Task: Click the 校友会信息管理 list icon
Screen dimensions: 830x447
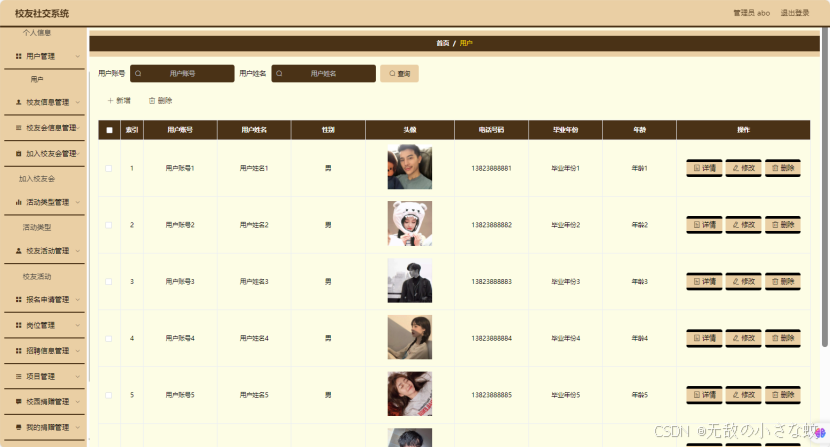Action: coord(19,128)
